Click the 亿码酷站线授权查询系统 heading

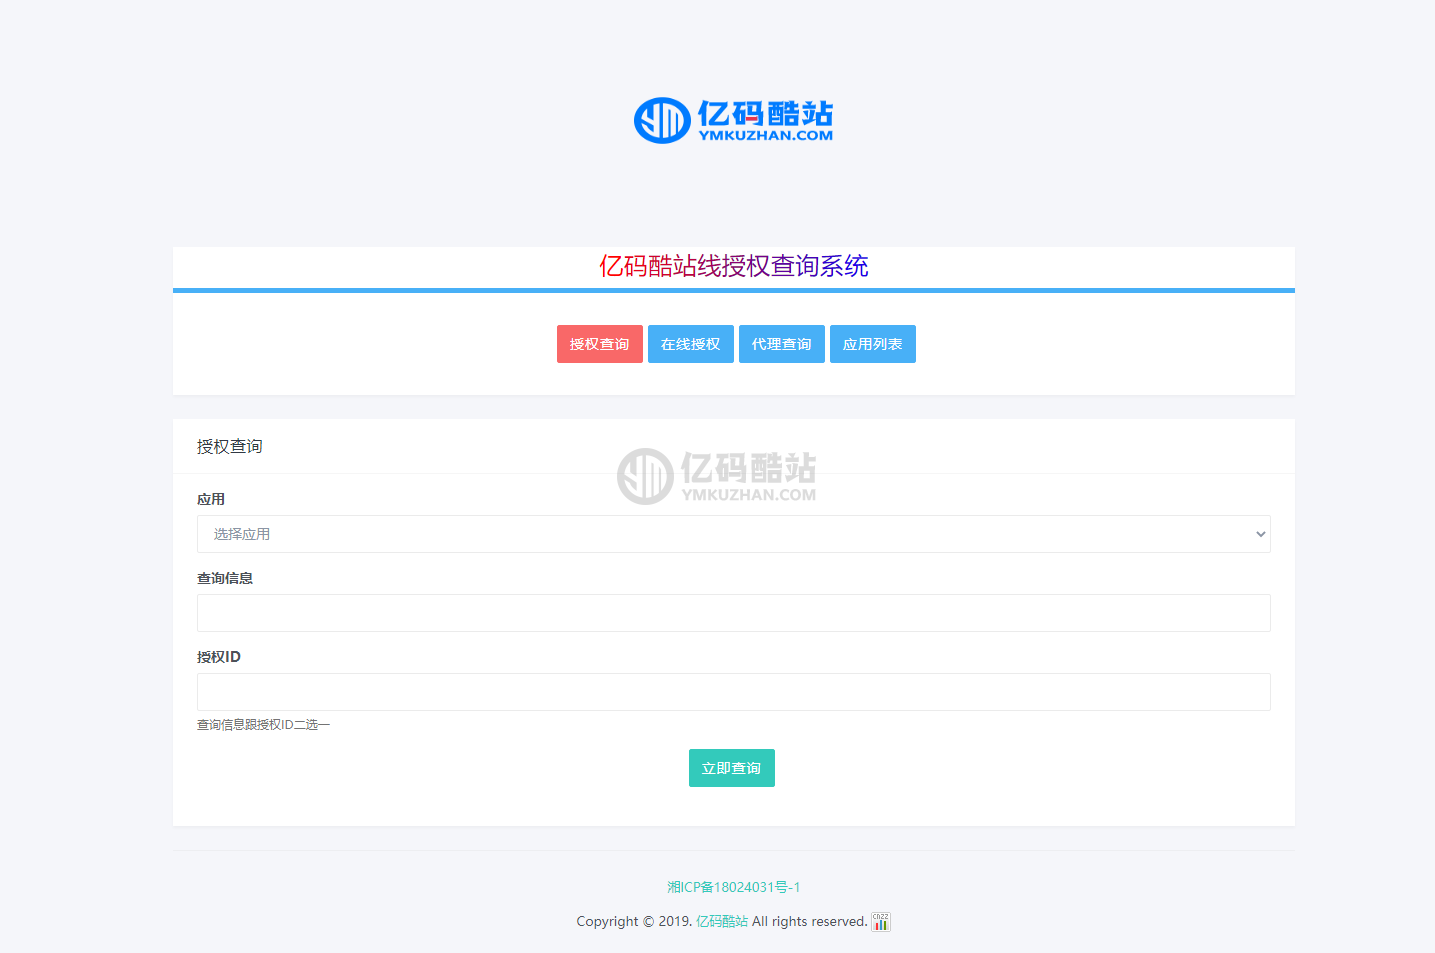coord(734,266)
